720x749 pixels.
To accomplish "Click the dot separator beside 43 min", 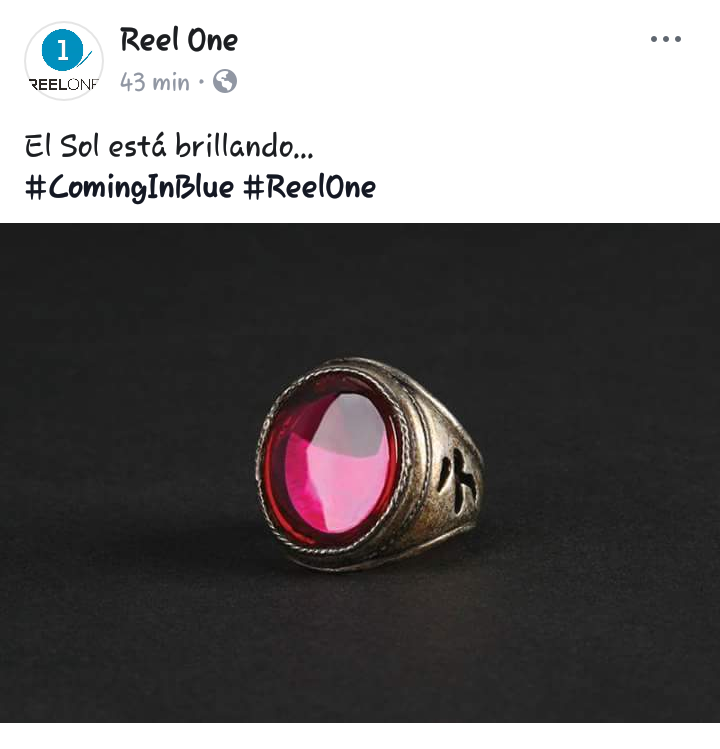I will (202, 82).
